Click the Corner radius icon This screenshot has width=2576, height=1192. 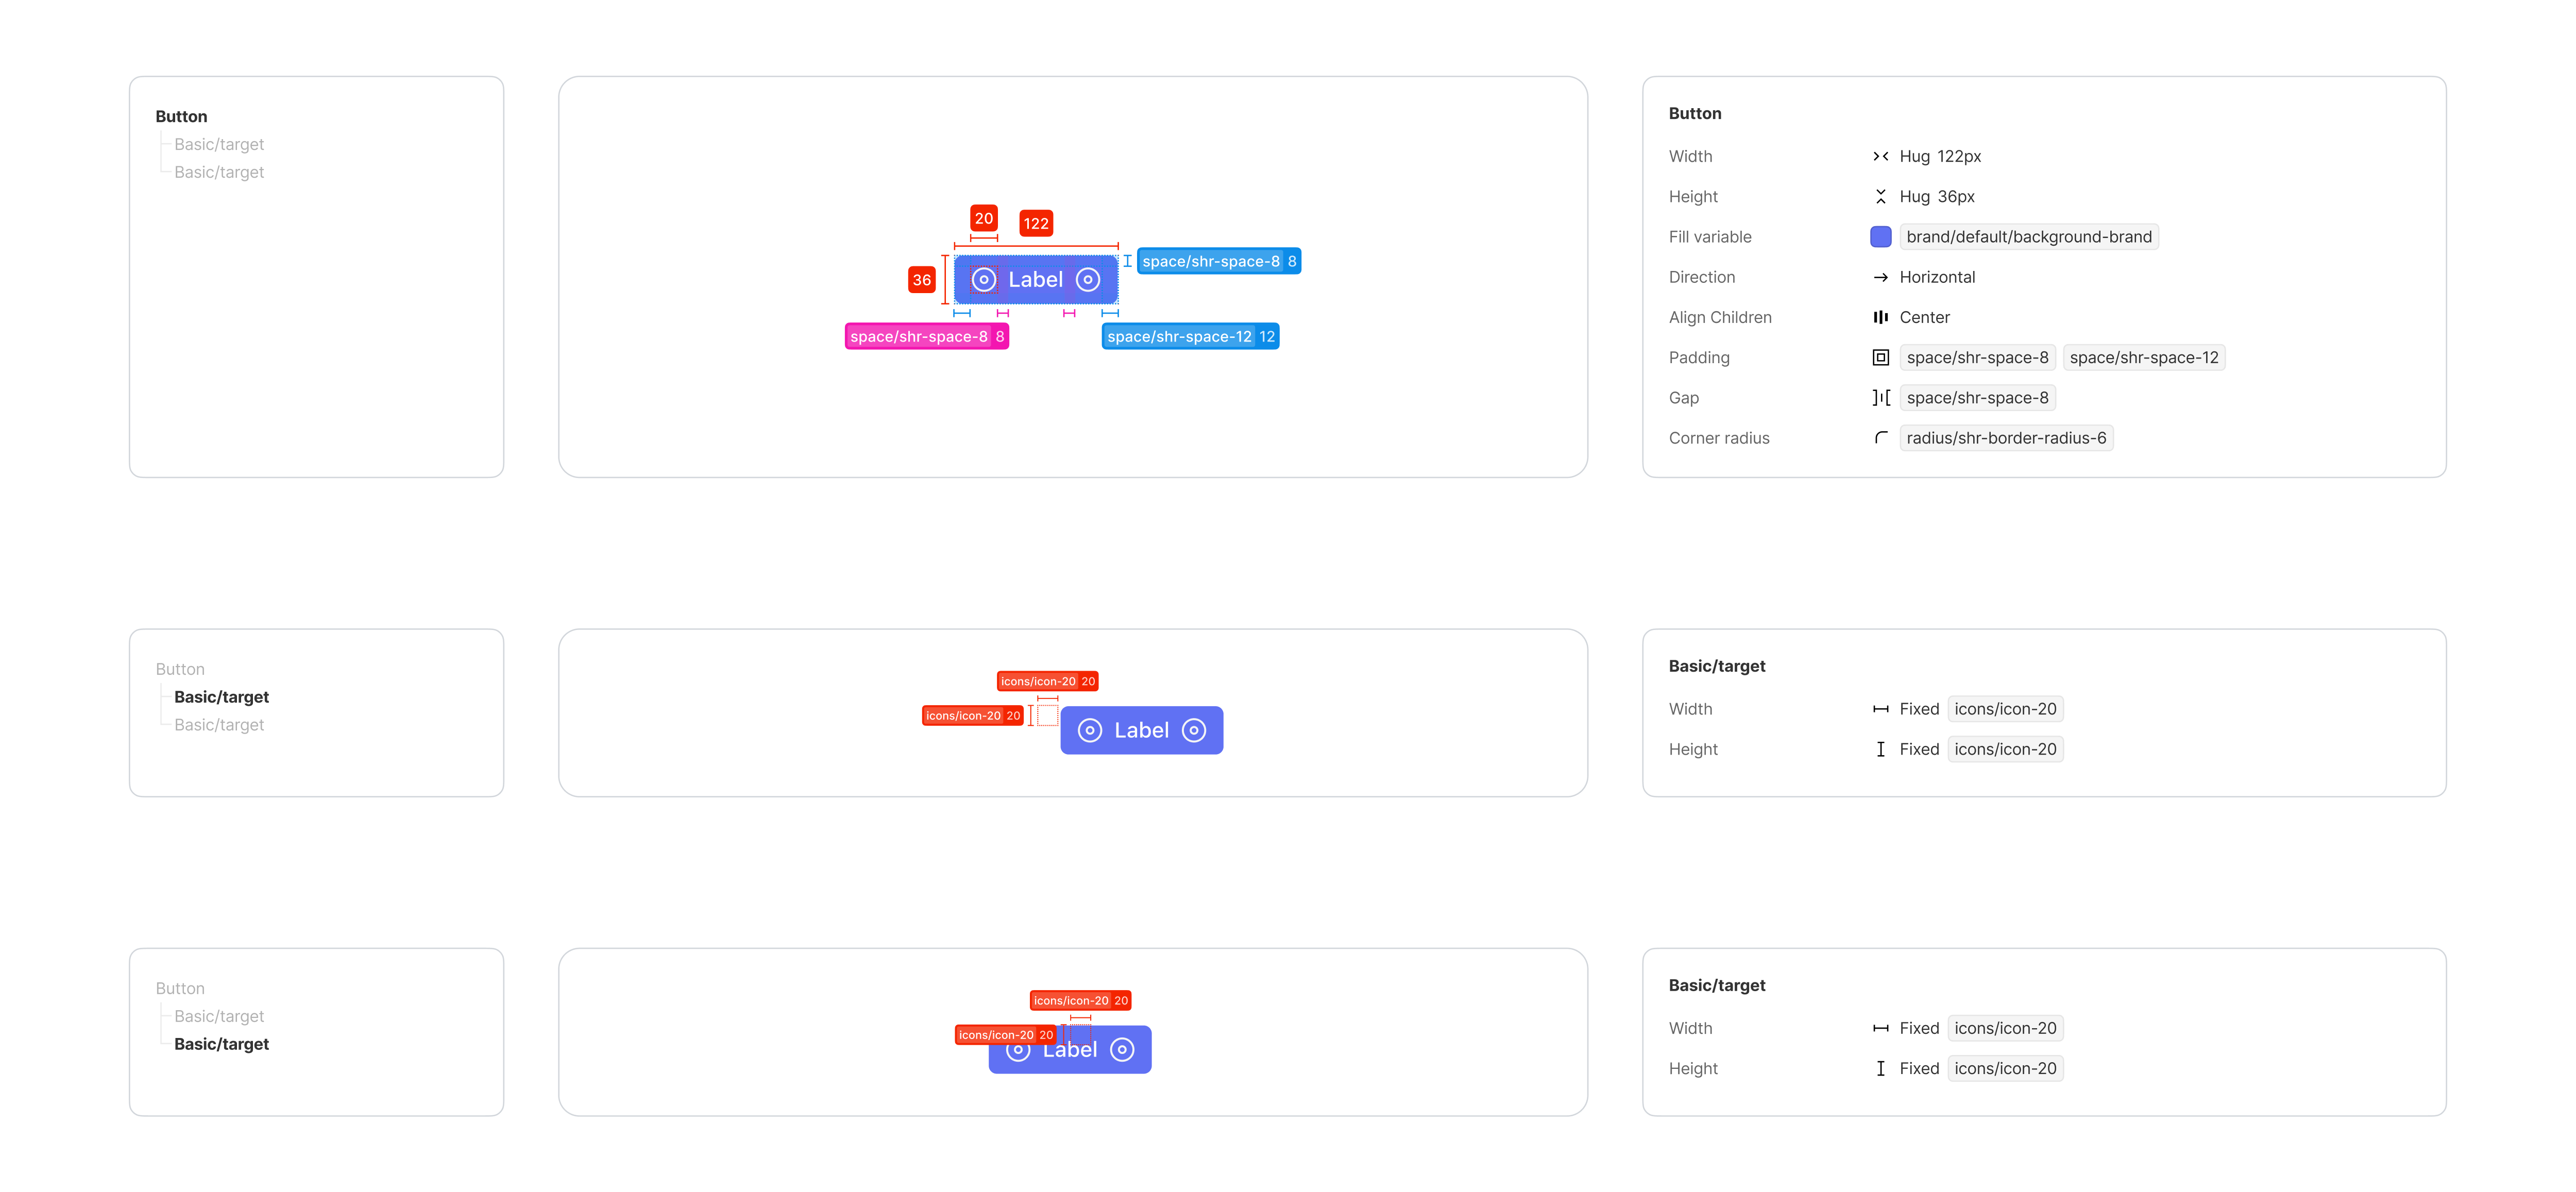coord(1880,438)
